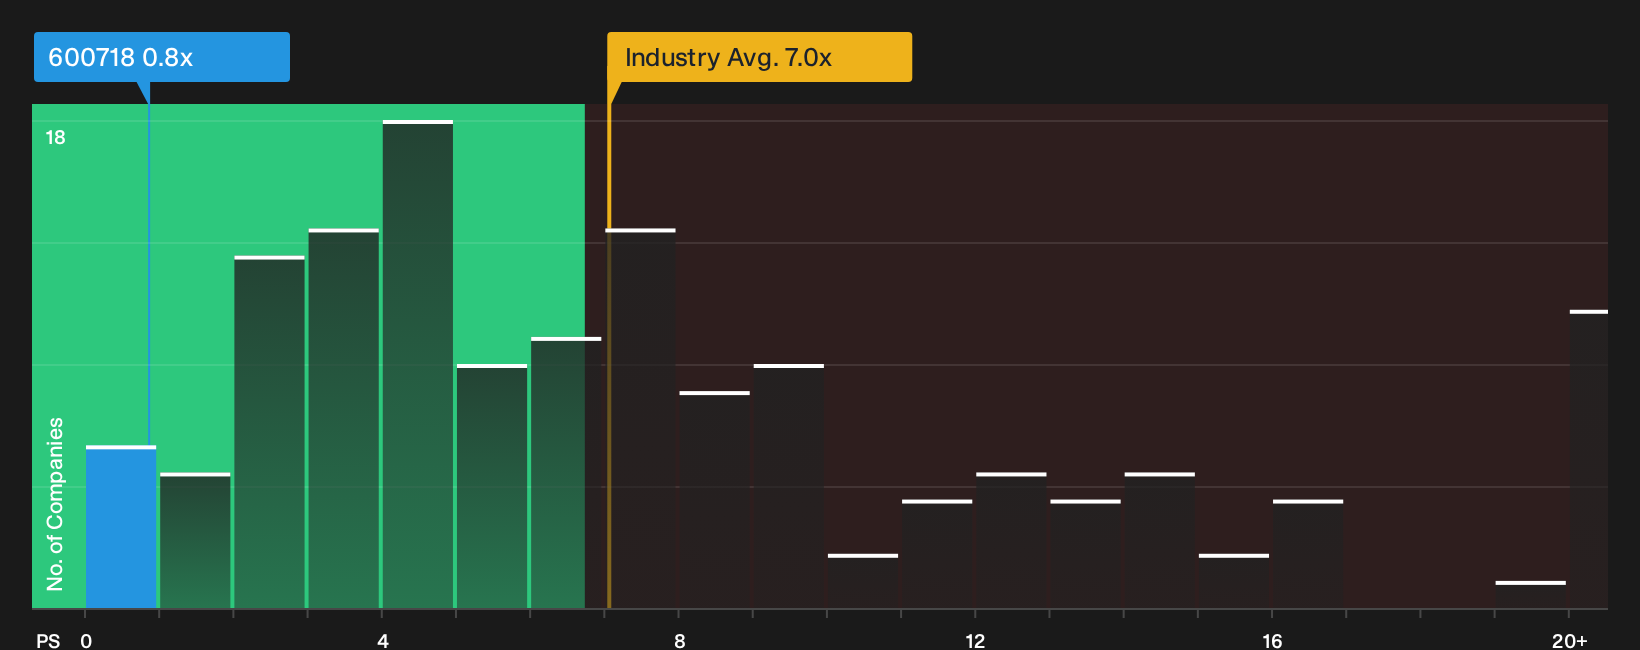Click the PS axis label
Screen dimensions: 1640x650
coord(48,641)
